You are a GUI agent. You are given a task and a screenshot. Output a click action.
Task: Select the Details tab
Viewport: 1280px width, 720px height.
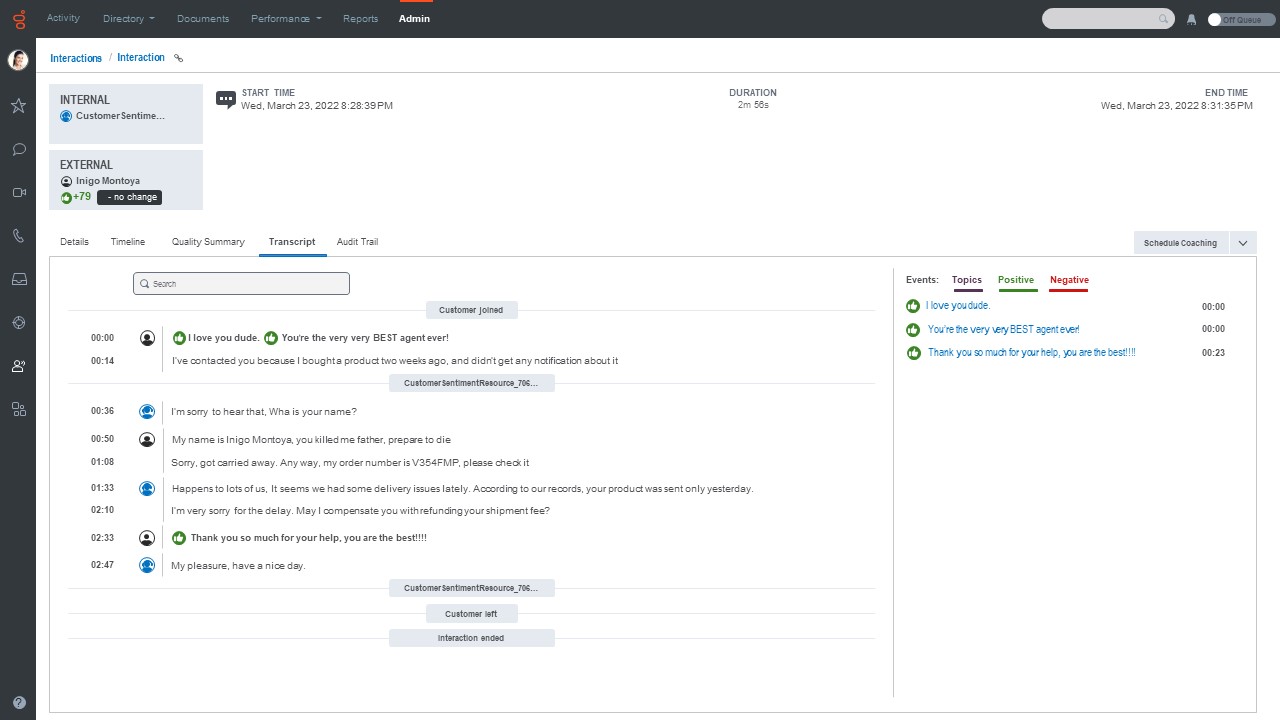74,242
